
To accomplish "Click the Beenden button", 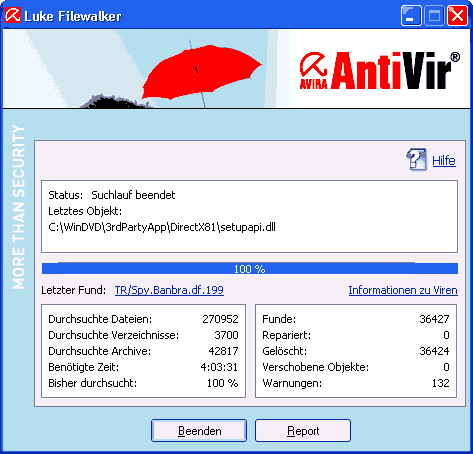I will pos(199,430).
